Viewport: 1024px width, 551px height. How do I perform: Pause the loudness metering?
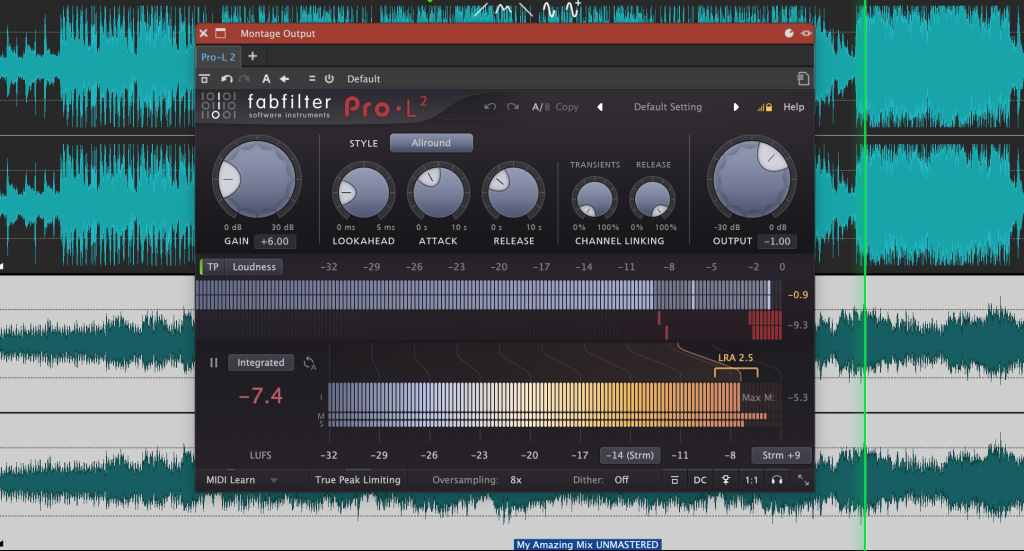point(213,363)
